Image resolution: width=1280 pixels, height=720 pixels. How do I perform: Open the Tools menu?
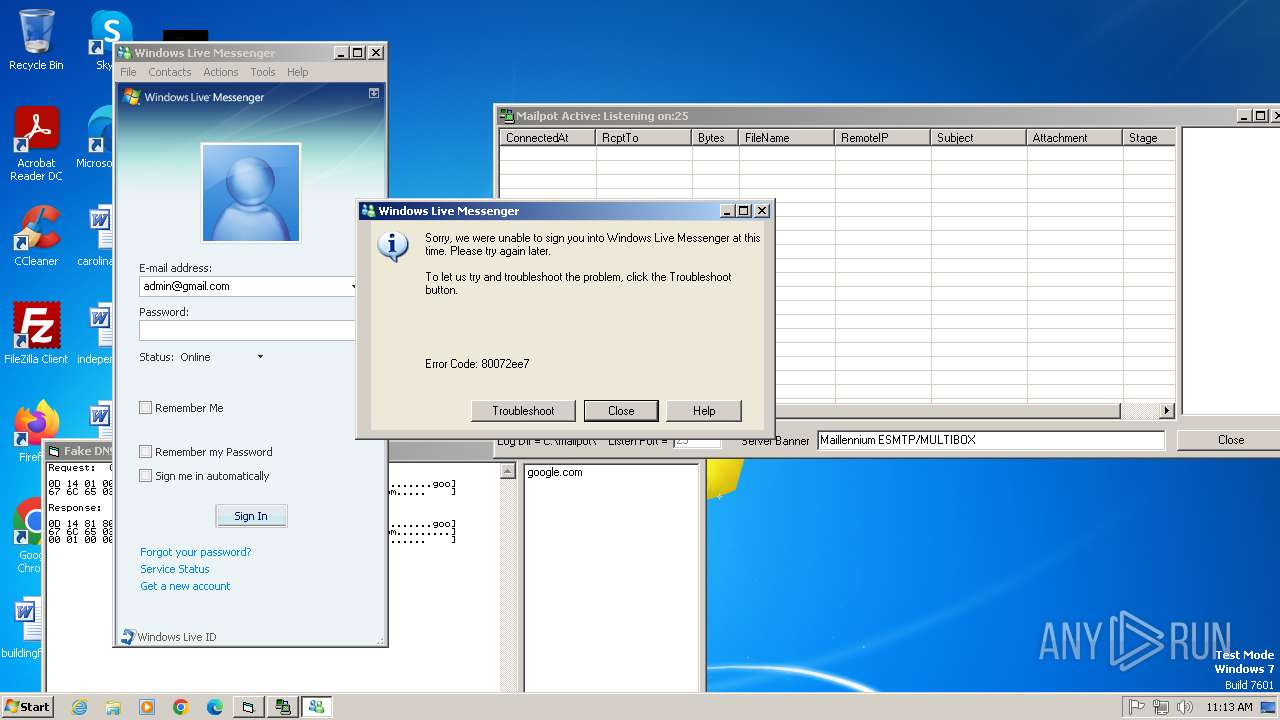263,72
